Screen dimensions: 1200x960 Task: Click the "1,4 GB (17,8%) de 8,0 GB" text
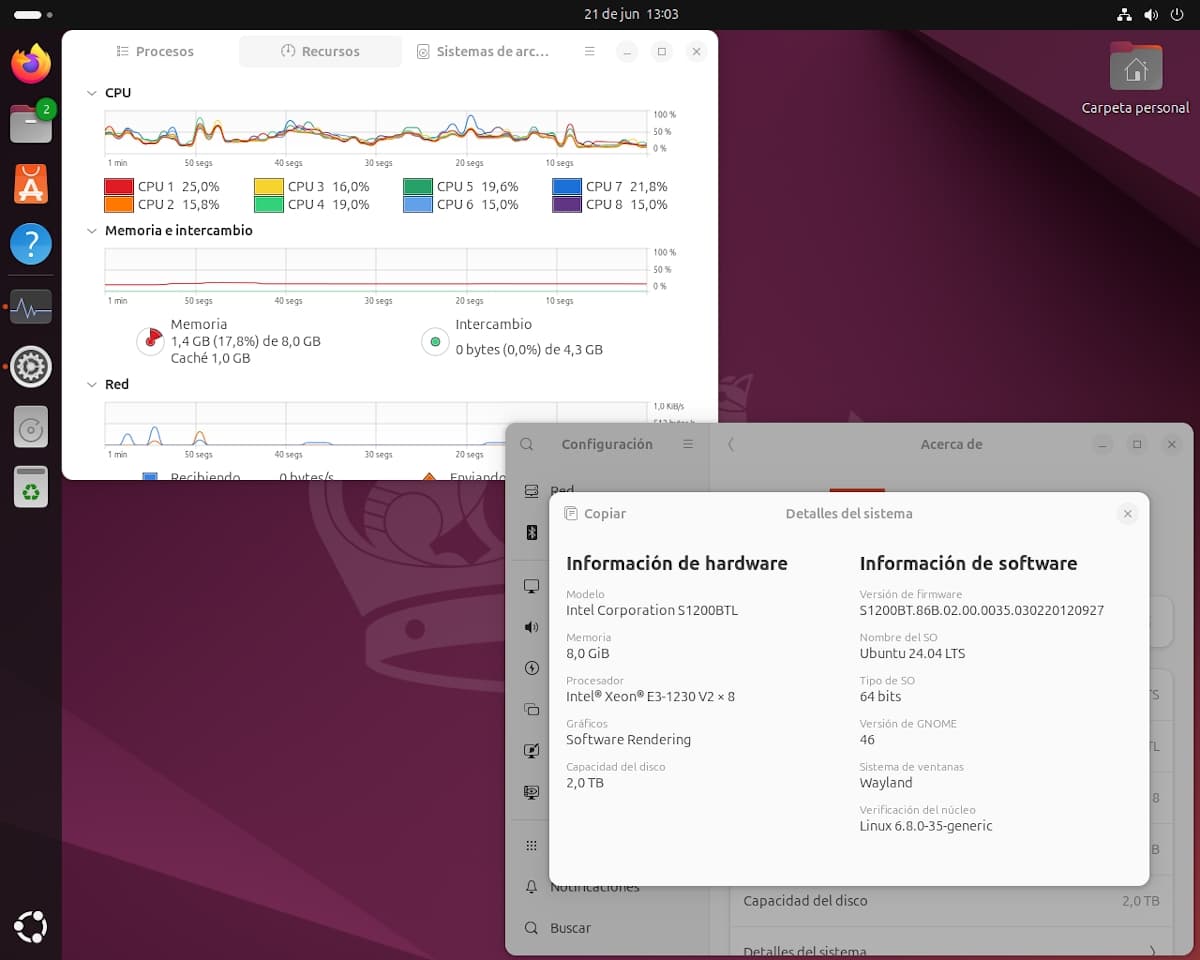(x=245, y=341)
